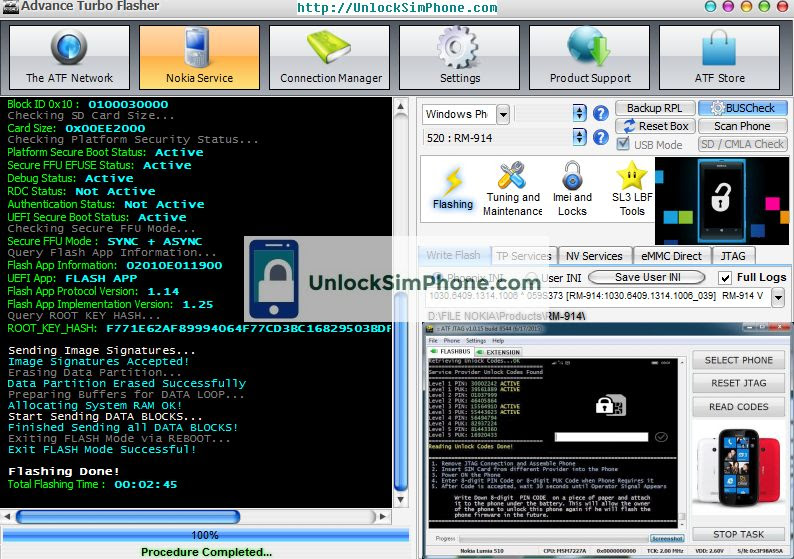Viewport: 794px width, 559px height.
Task: Click the unlock code input field in JTAG window
Action: (x=601, y=437)
